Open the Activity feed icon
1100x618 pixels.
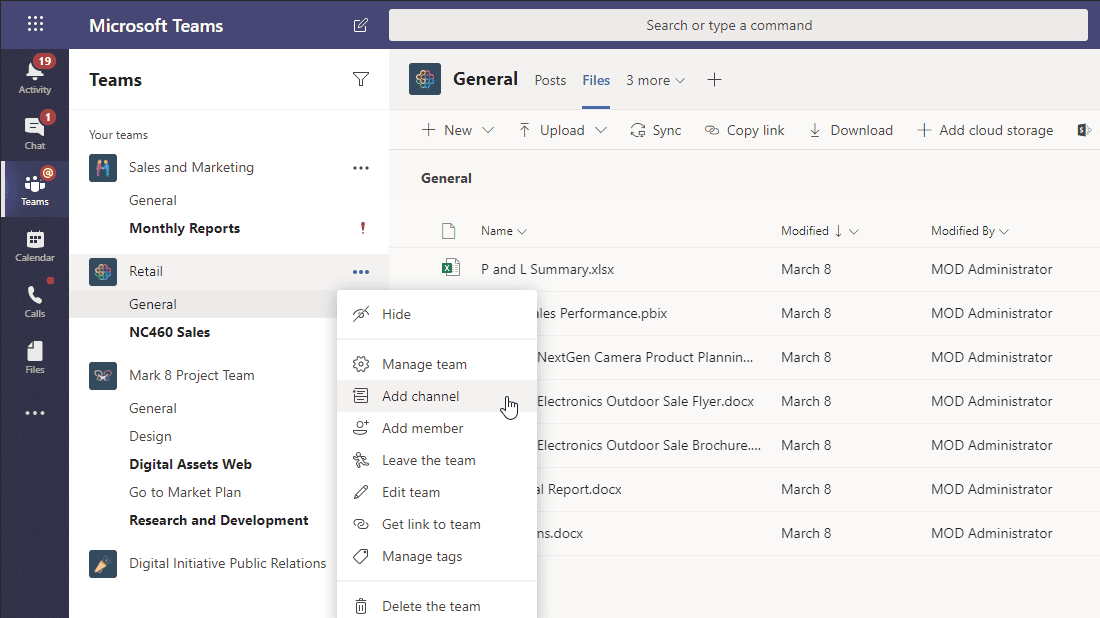34,72
